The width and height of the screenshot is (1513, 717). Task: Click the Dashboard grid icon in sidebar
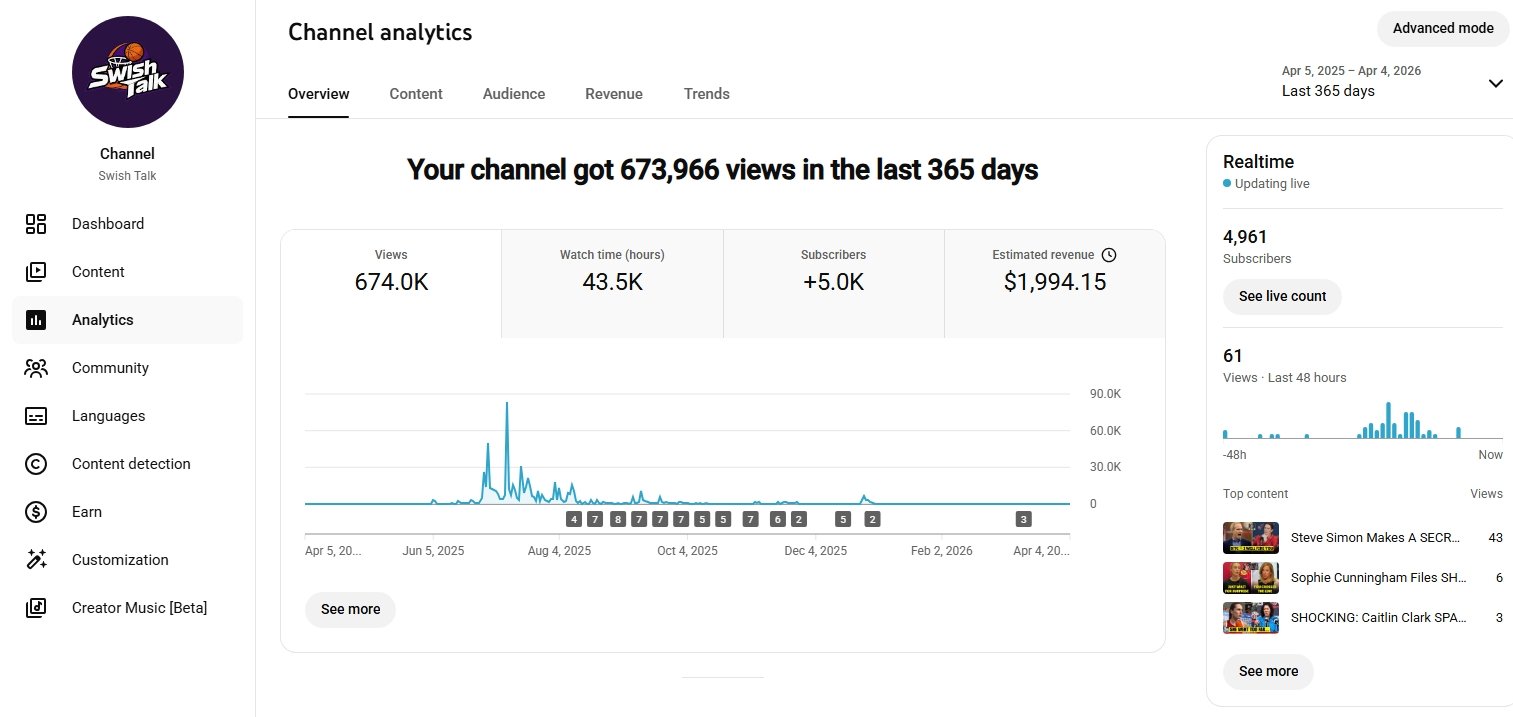click(x=36, y=224)
